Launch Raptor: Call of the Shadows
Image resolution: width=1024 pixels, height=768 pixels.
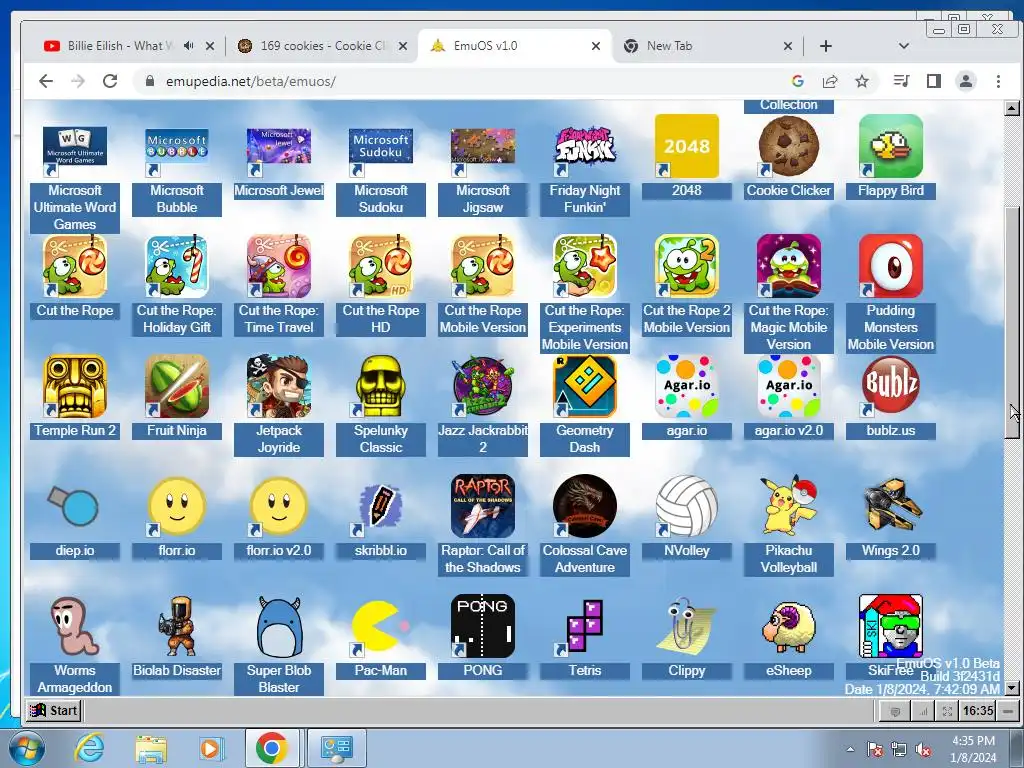[x=483, y=507]
